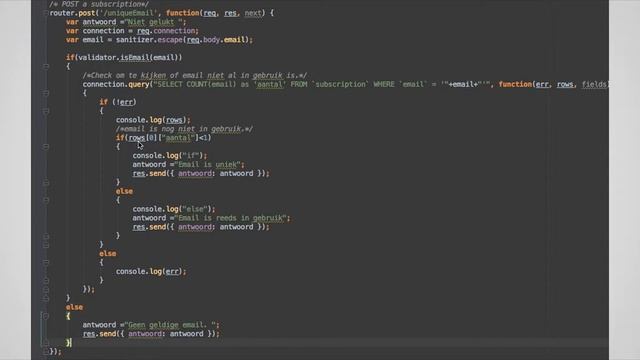This screenshot has width=640, height=360.
Task: Click connection.query call
Action: [x=116, y=84]
